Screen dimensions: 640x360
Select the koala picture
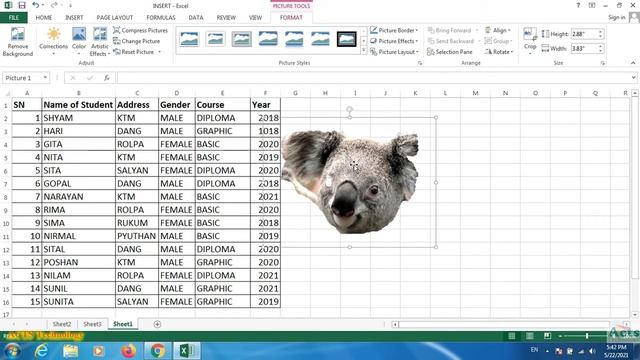[350, 182]
